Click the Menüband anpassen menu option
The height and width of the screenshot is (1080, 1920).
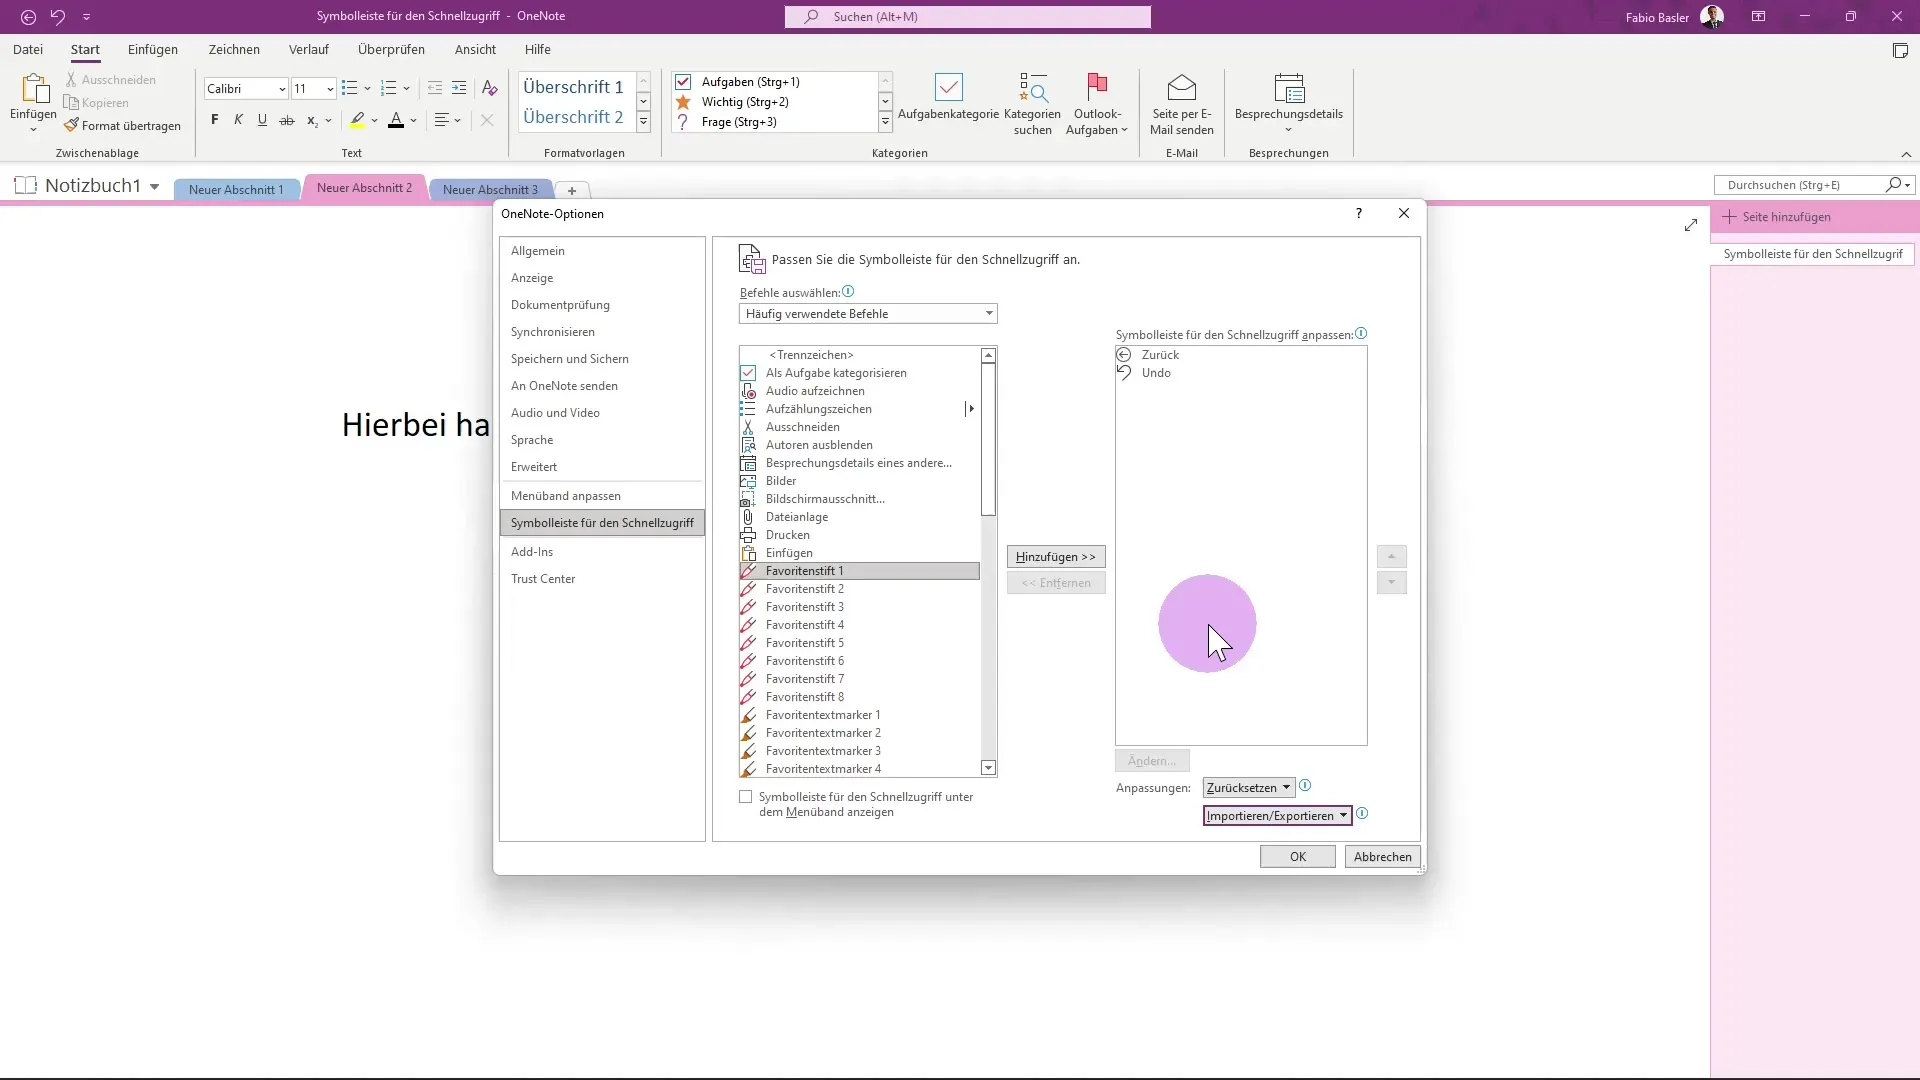click(567, 496)
